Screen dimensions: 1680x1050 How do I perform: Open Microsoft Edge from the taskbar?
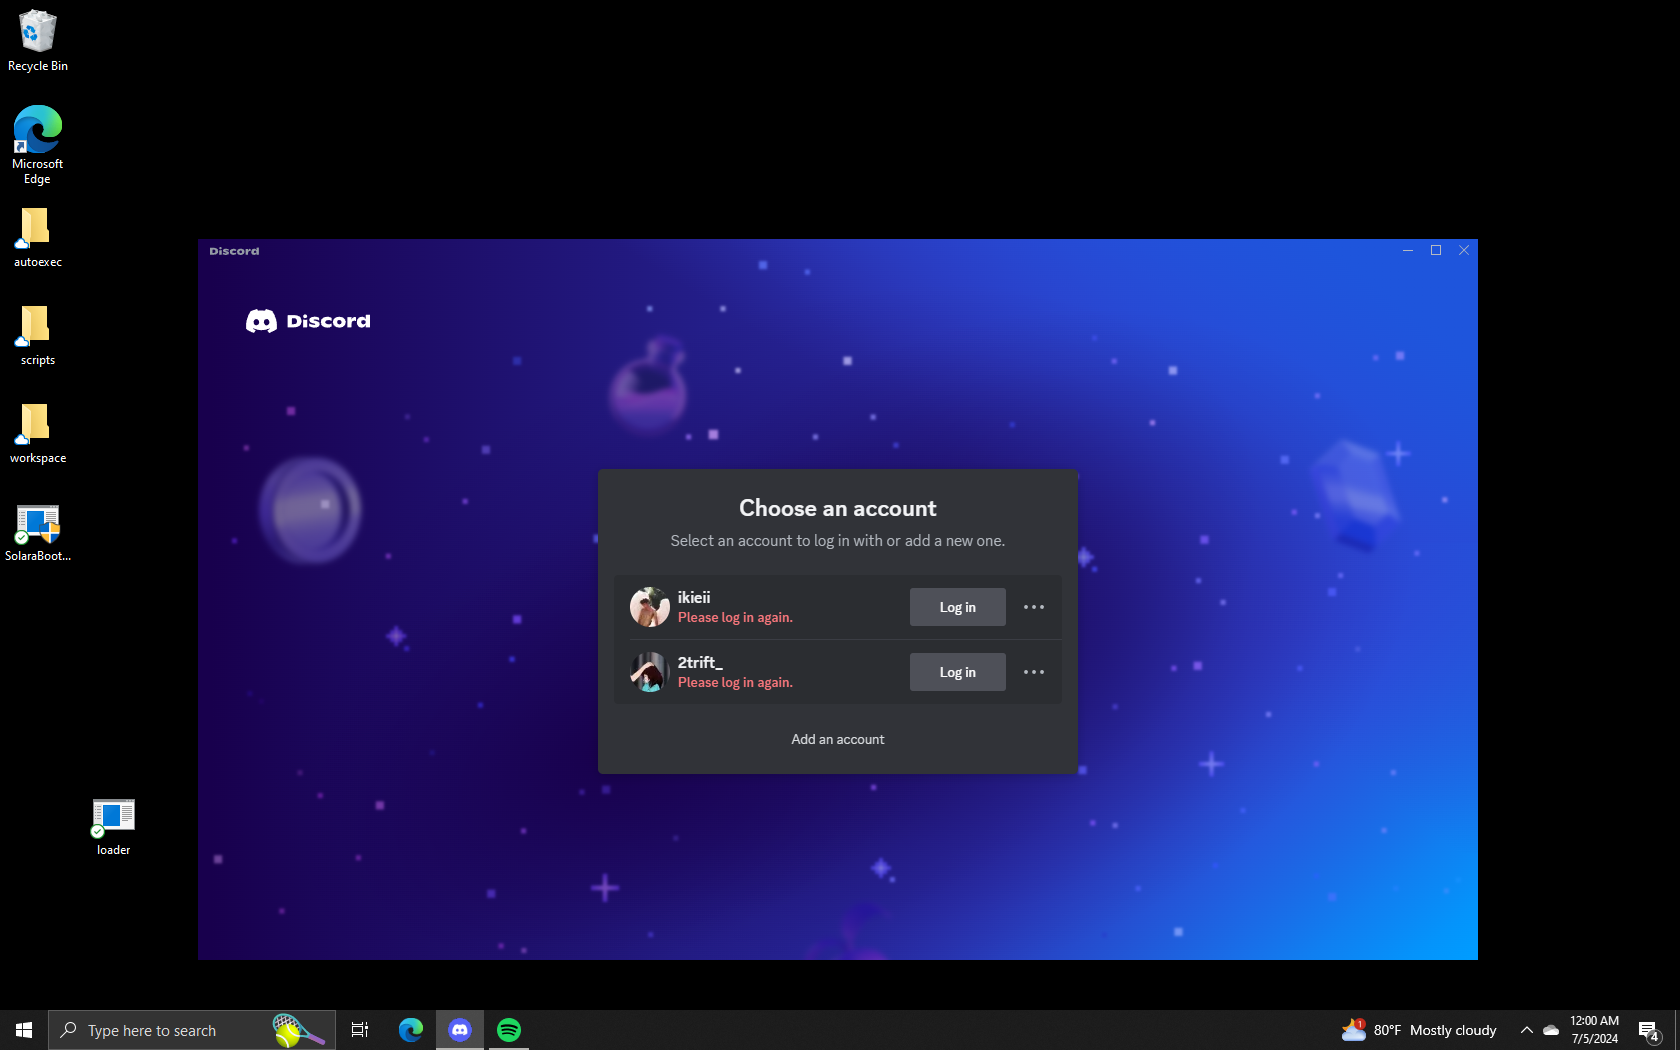click(411, 1030)
